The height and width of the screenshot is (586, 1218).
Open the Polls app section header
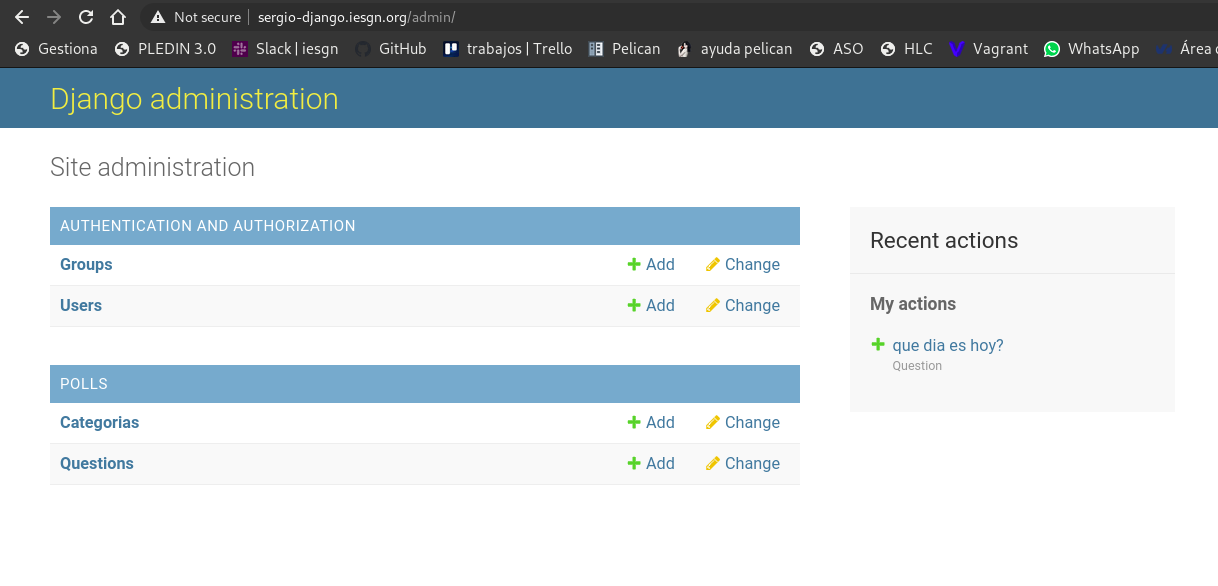[84, 384]
